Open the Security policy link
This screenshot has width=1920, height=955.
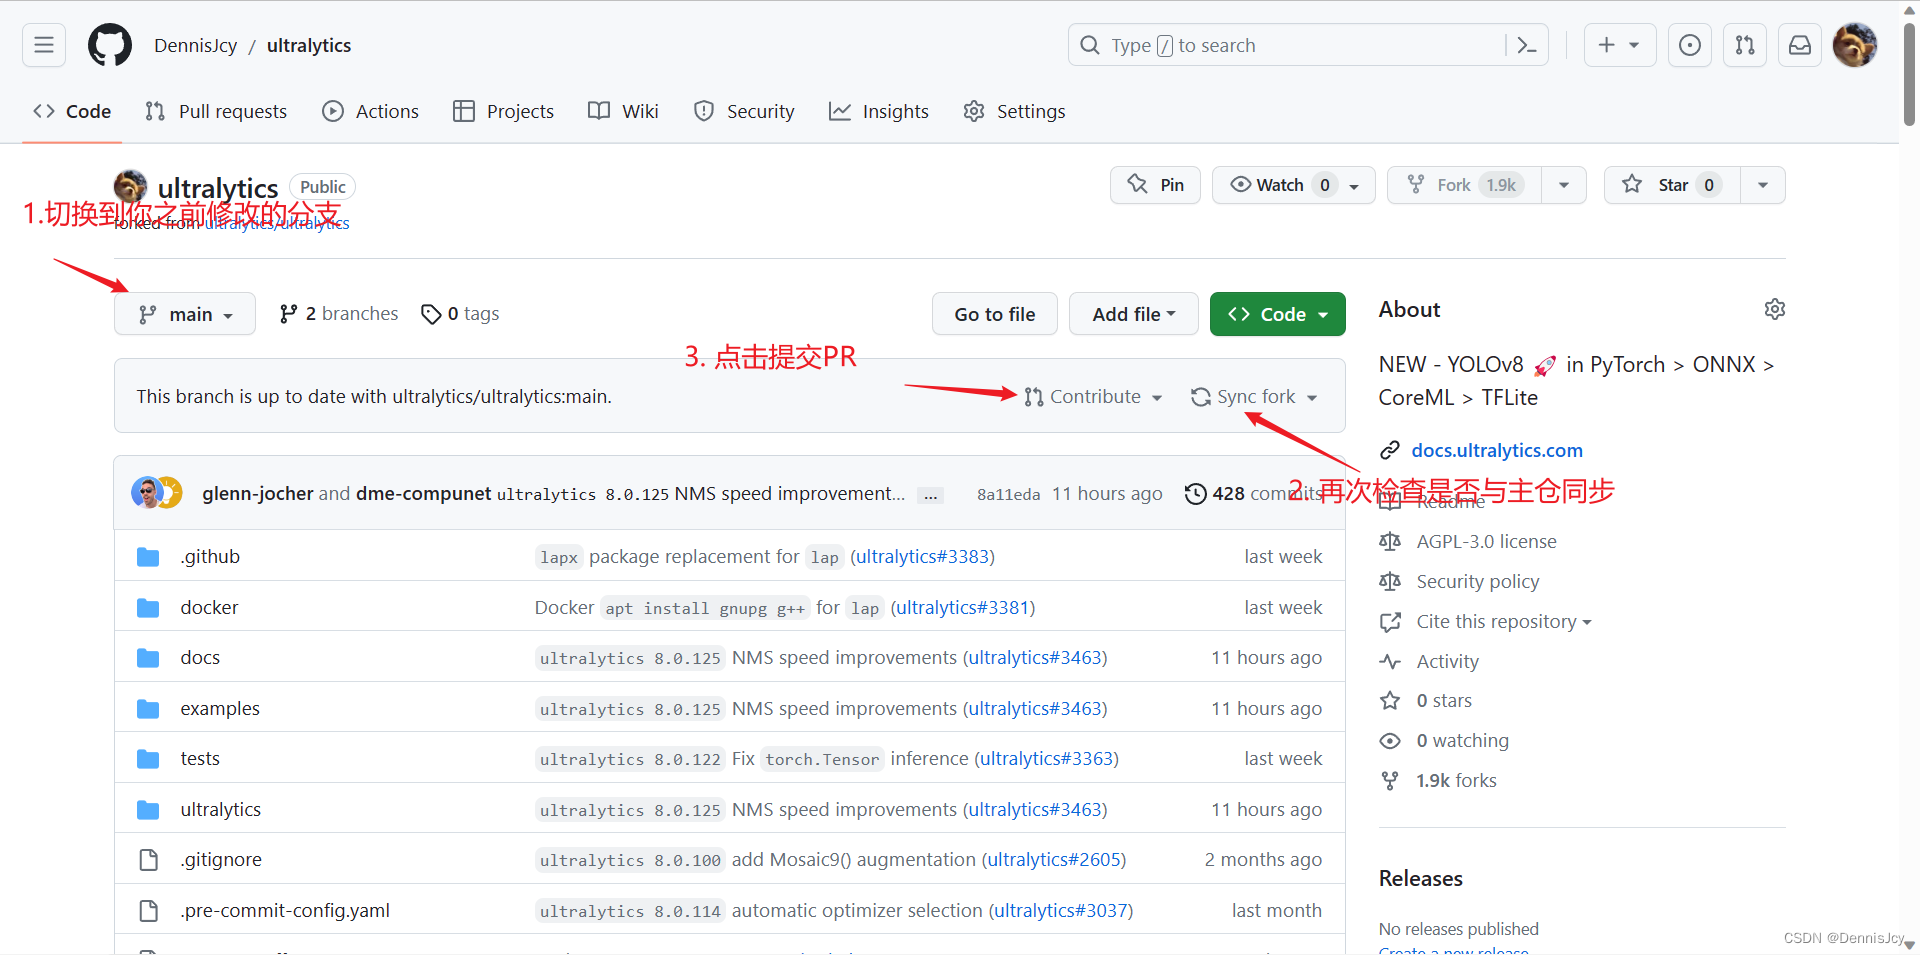1477,582
